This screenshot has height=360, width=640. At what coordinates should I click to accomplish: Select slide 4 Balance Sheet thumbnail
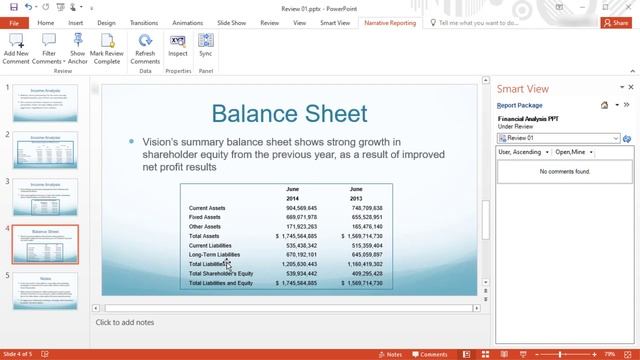click(45, 244)
